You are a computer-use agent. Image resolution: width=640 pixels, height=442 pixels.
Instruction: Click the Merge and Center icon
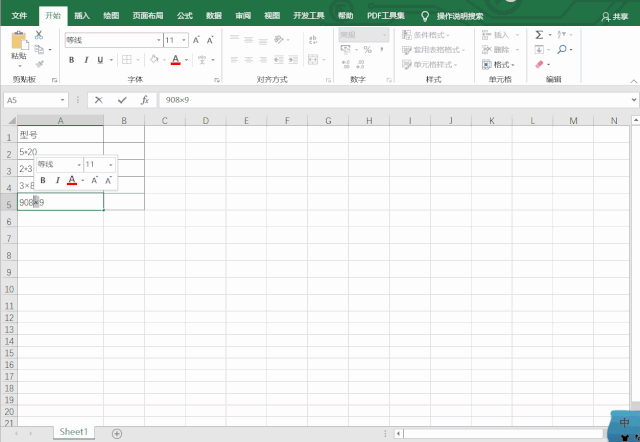click(x=313, y=60)
